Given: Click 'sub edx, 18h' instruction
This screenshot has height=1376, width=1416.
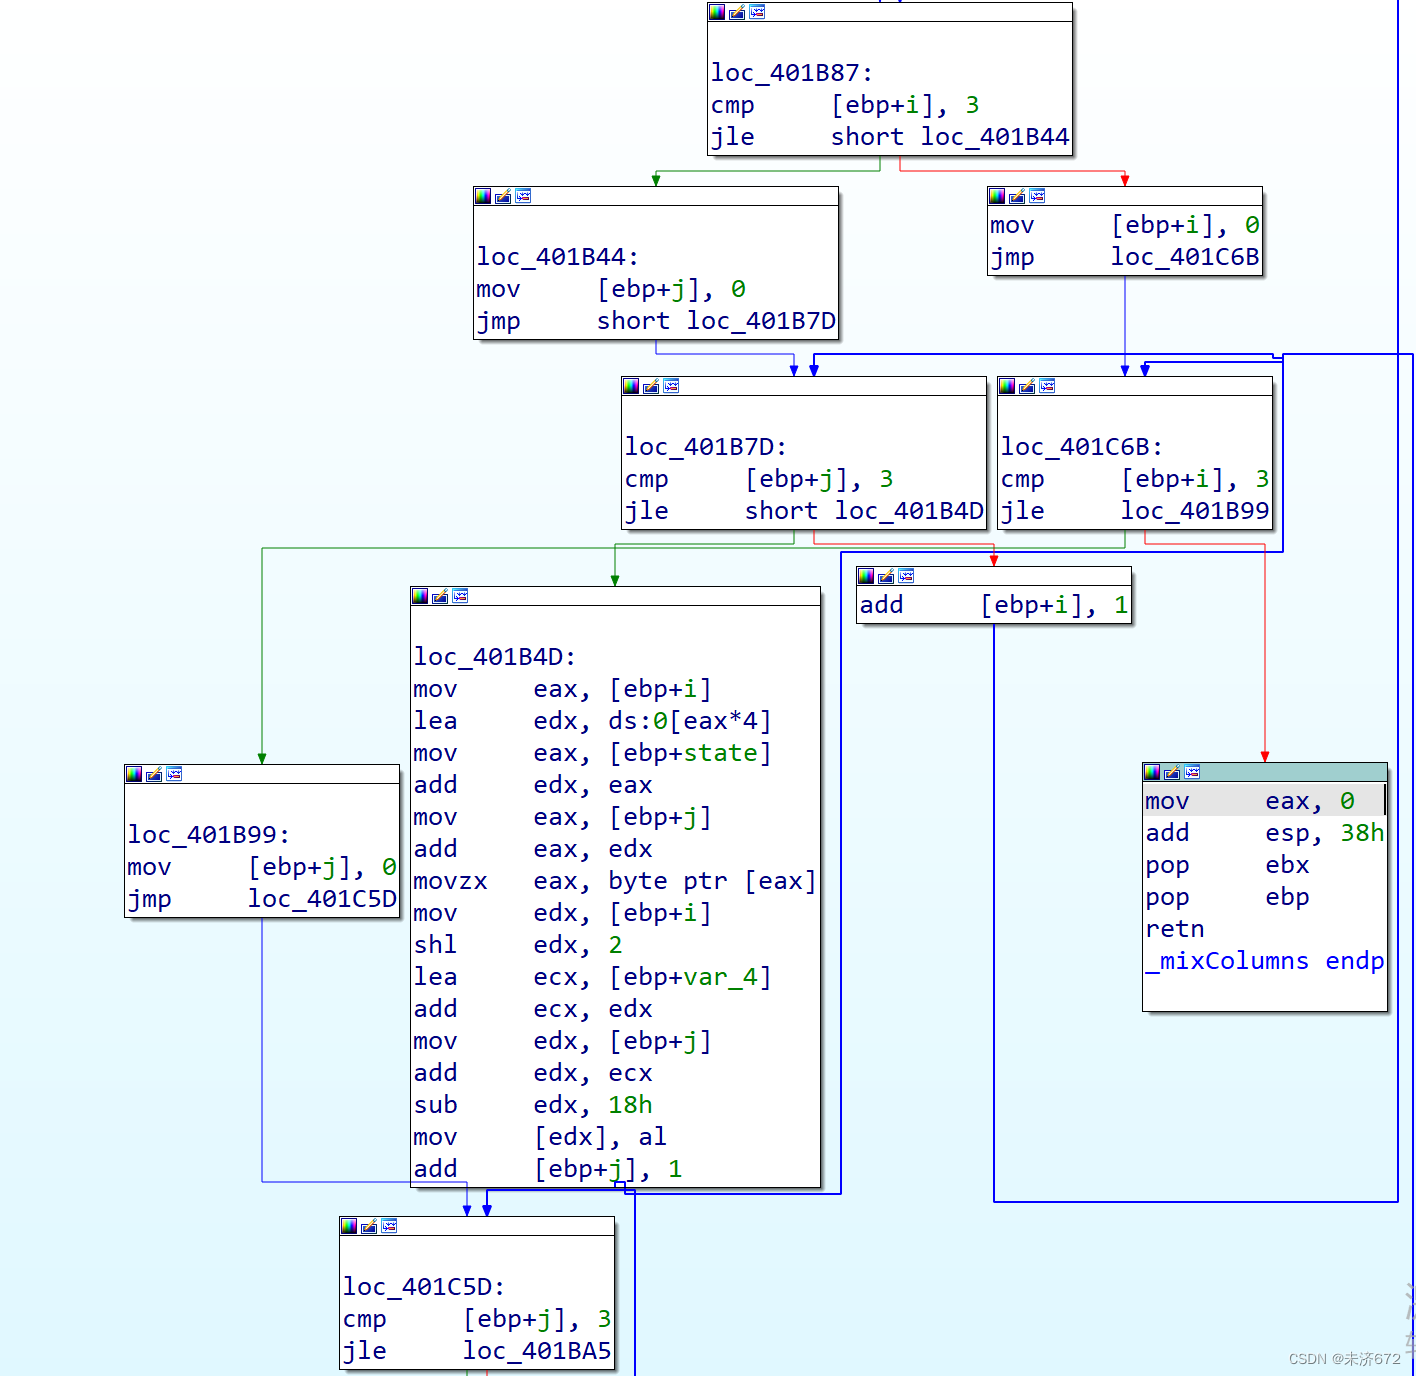Looking at the screenshot, I should tap(533, 1105).
